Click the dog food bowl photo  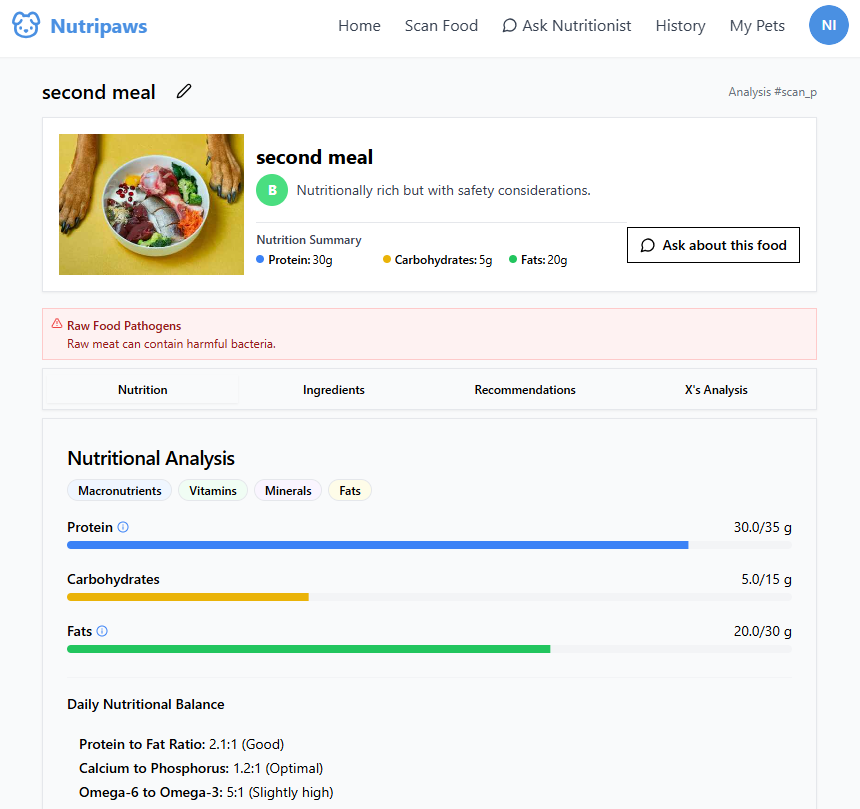(x=151, y=204)
